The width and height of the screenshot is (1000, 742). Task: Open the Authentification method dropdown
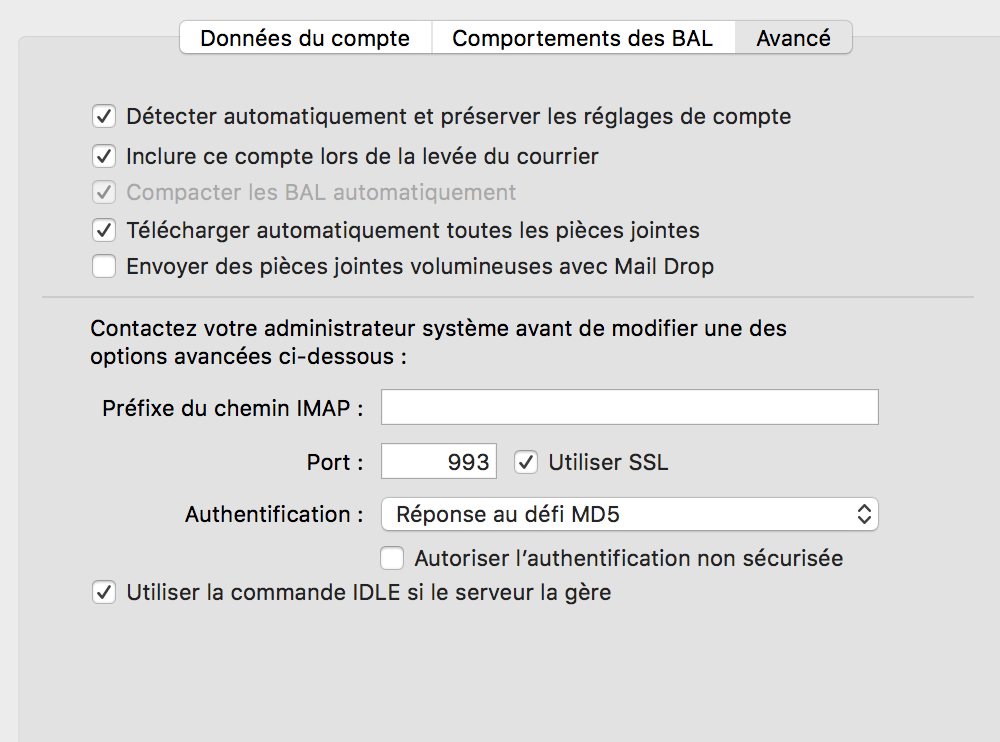pos(628,515)
